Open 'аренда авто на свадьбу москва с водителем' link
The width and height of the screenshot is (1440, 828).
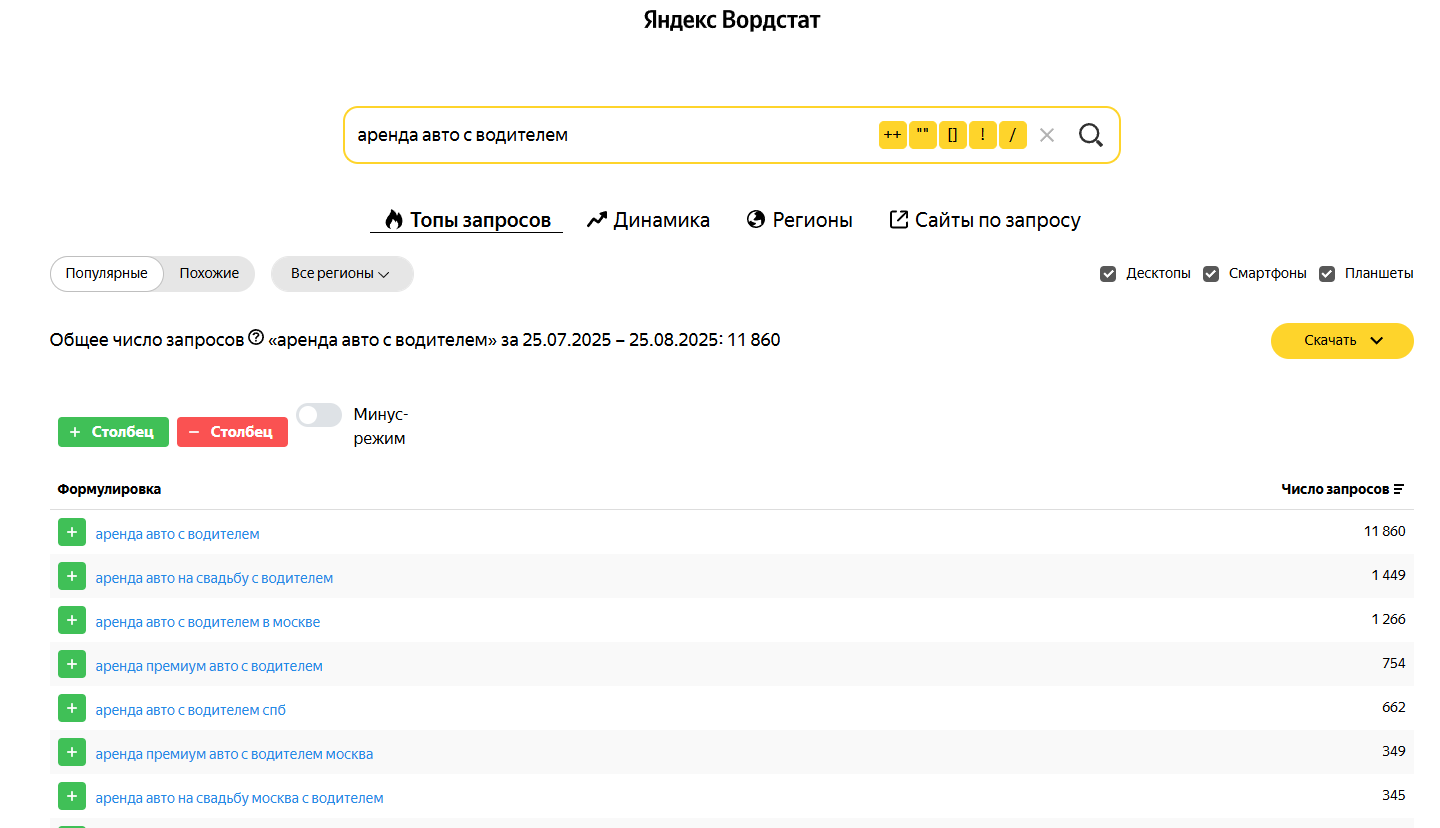point(239,798)
